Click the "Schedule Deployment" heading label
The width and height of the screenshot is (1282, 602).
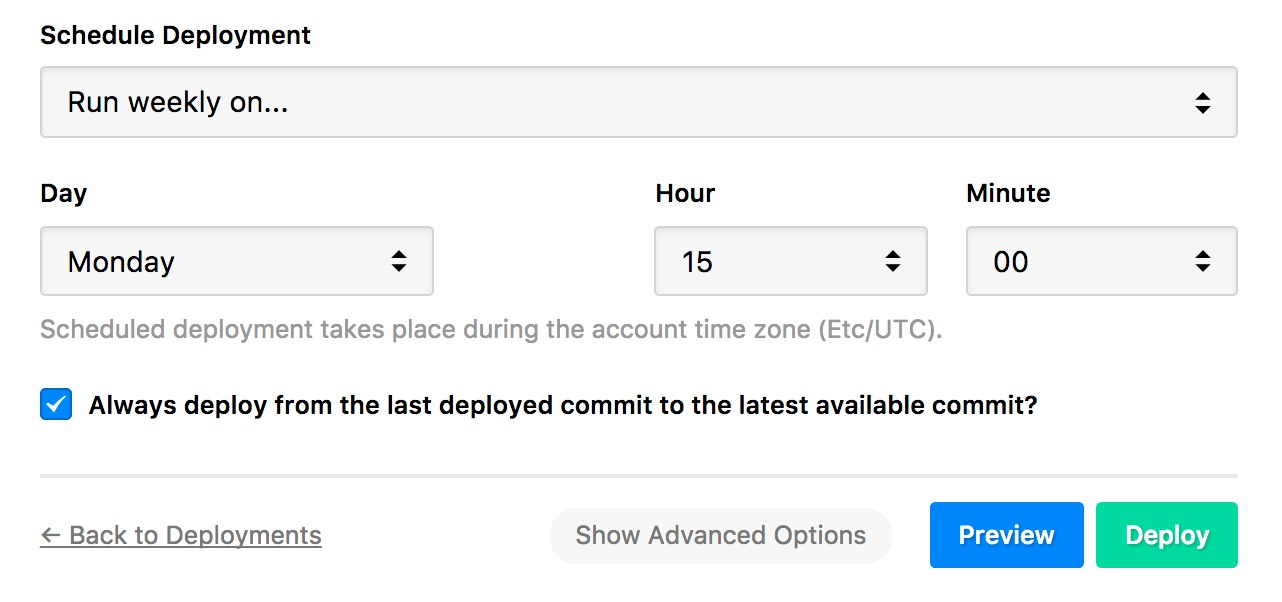coord(175,35)
